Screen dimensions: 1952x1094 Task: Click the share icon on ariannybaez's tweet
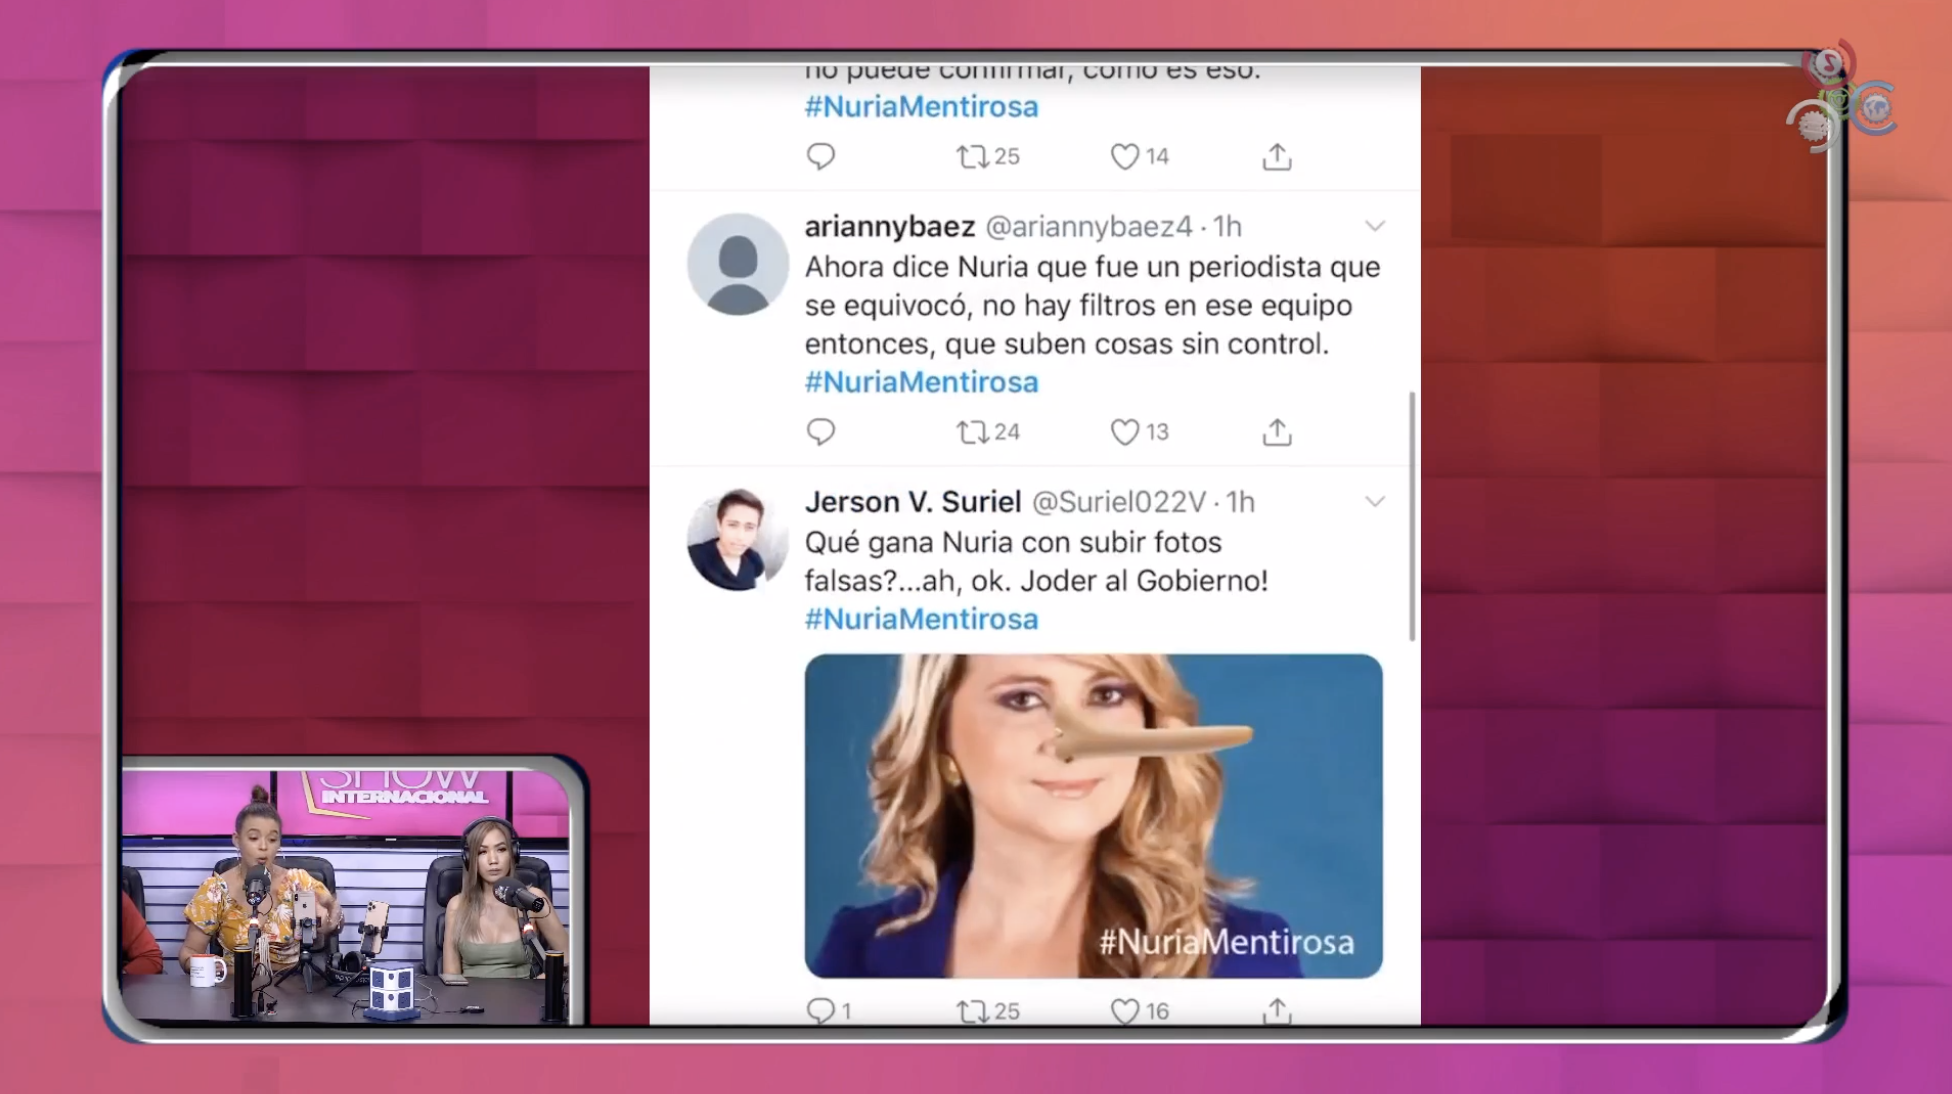1275,431
